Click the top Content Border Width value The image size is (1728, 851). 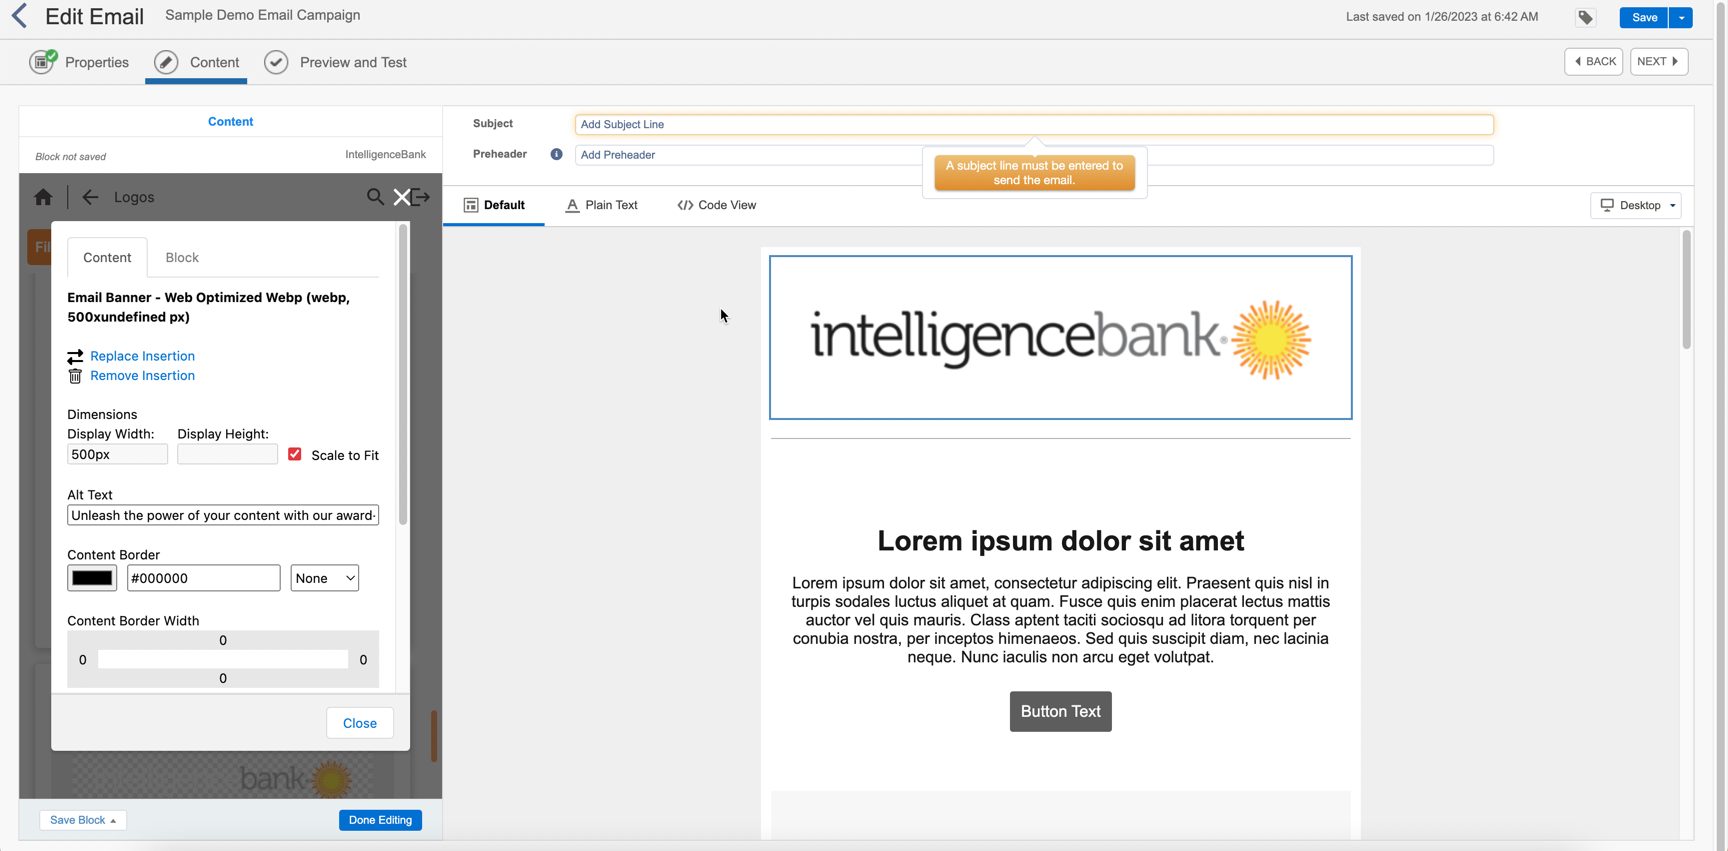pyautogui.click(x=223, y=641)
